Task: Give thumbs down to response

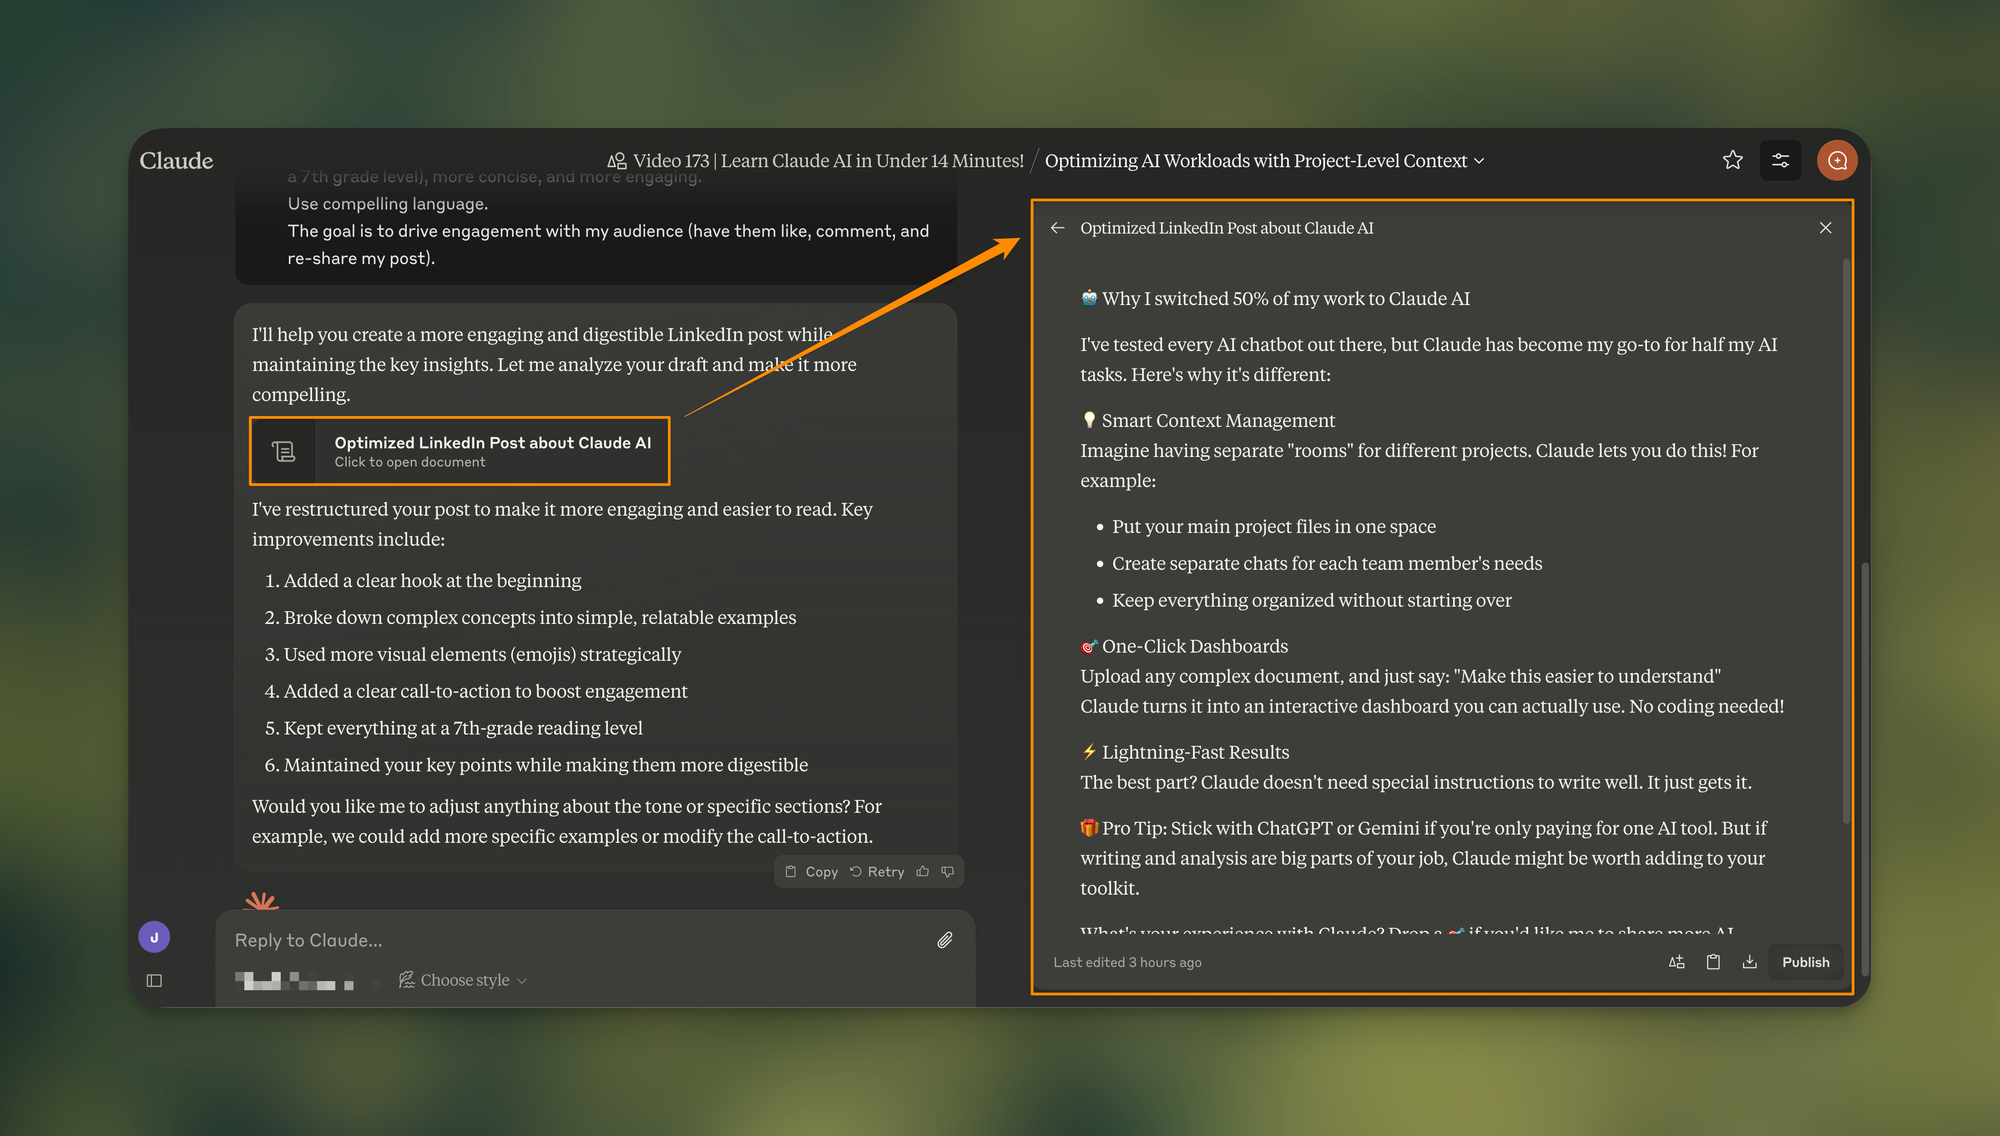Action: point(948,872)
